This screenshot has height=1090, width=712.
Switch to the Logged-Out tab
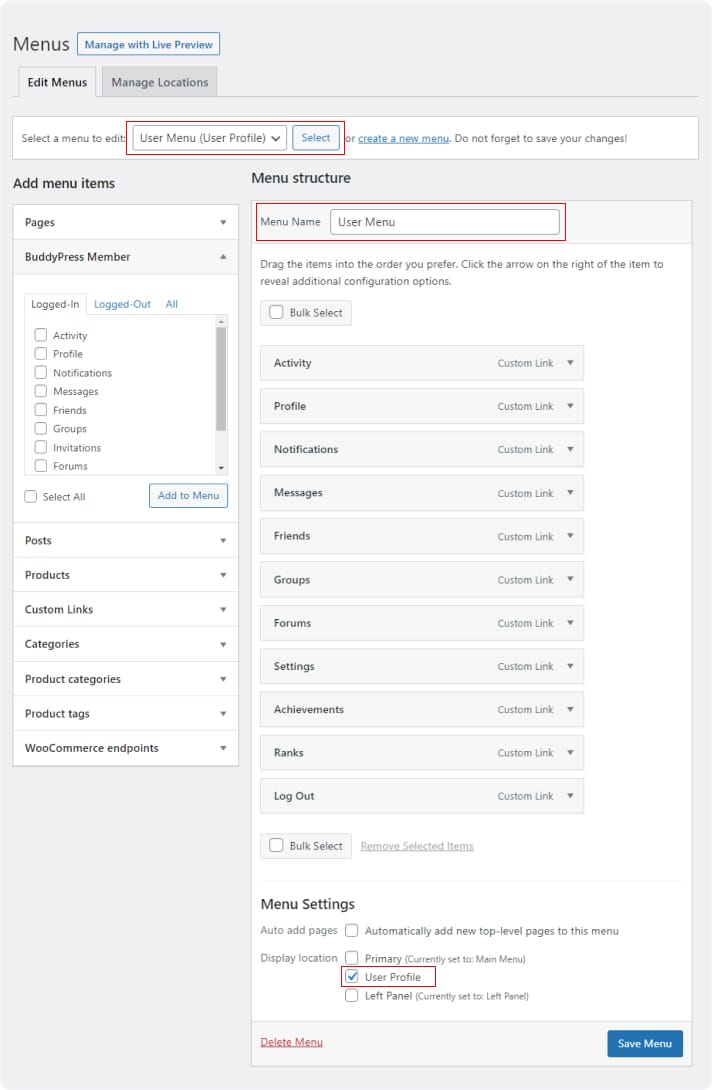(122, 304)
